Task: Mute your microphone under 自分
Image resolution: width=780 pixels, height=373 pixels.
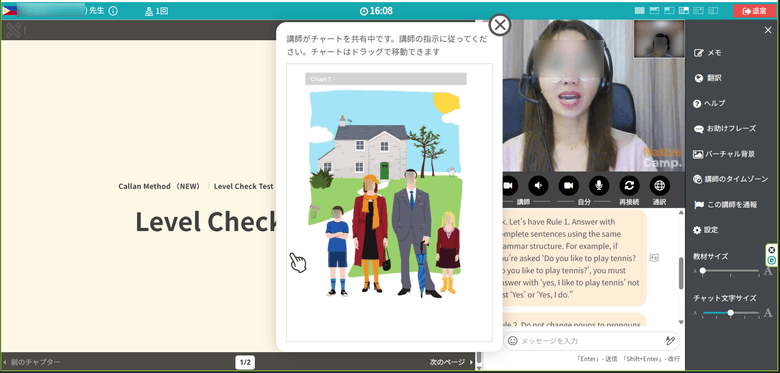Action: pos(599,186)
